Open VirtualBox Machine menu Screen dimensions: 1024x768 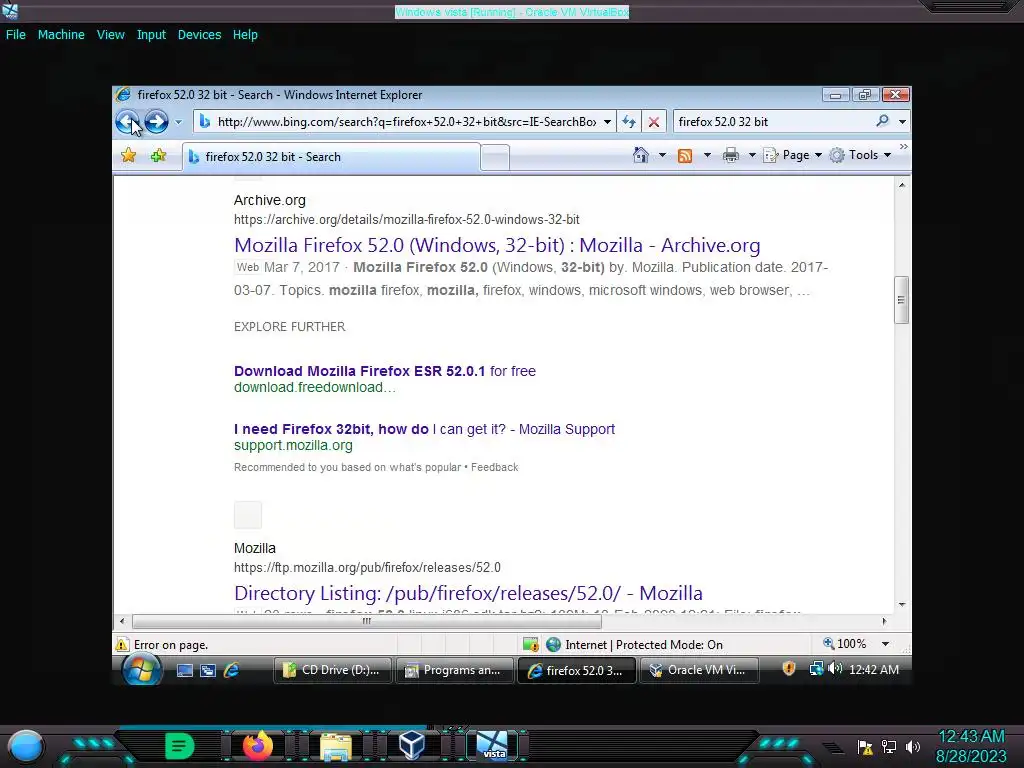[x=61, y=35]
